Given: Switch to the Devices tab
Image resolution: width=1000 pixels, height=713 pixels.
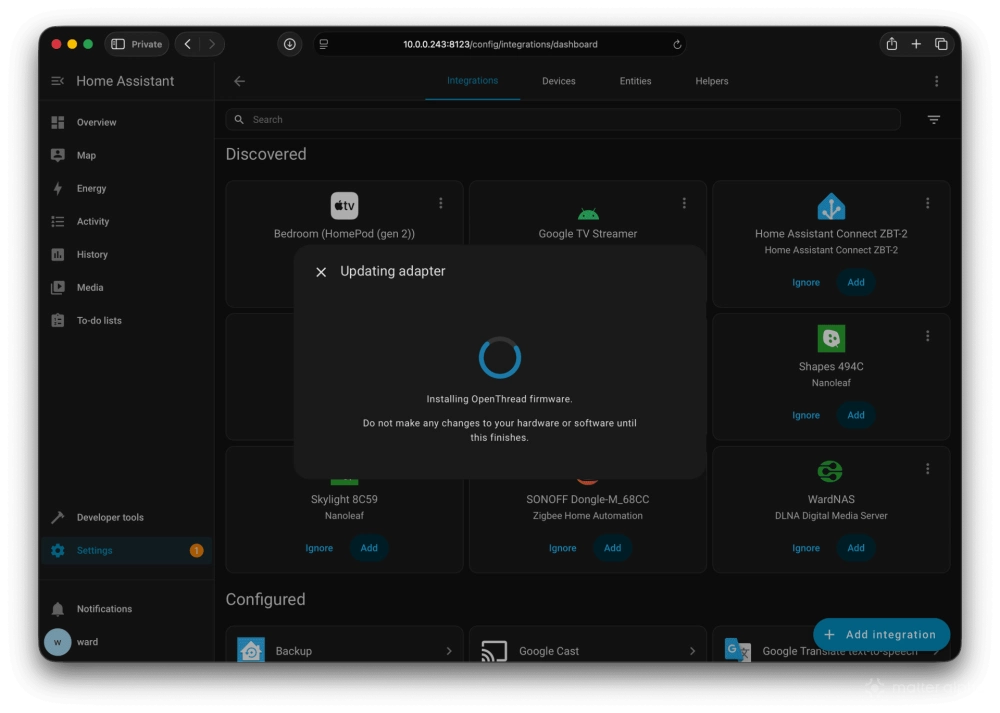Looking at the screenshot, I should click(x=558, y=81).
